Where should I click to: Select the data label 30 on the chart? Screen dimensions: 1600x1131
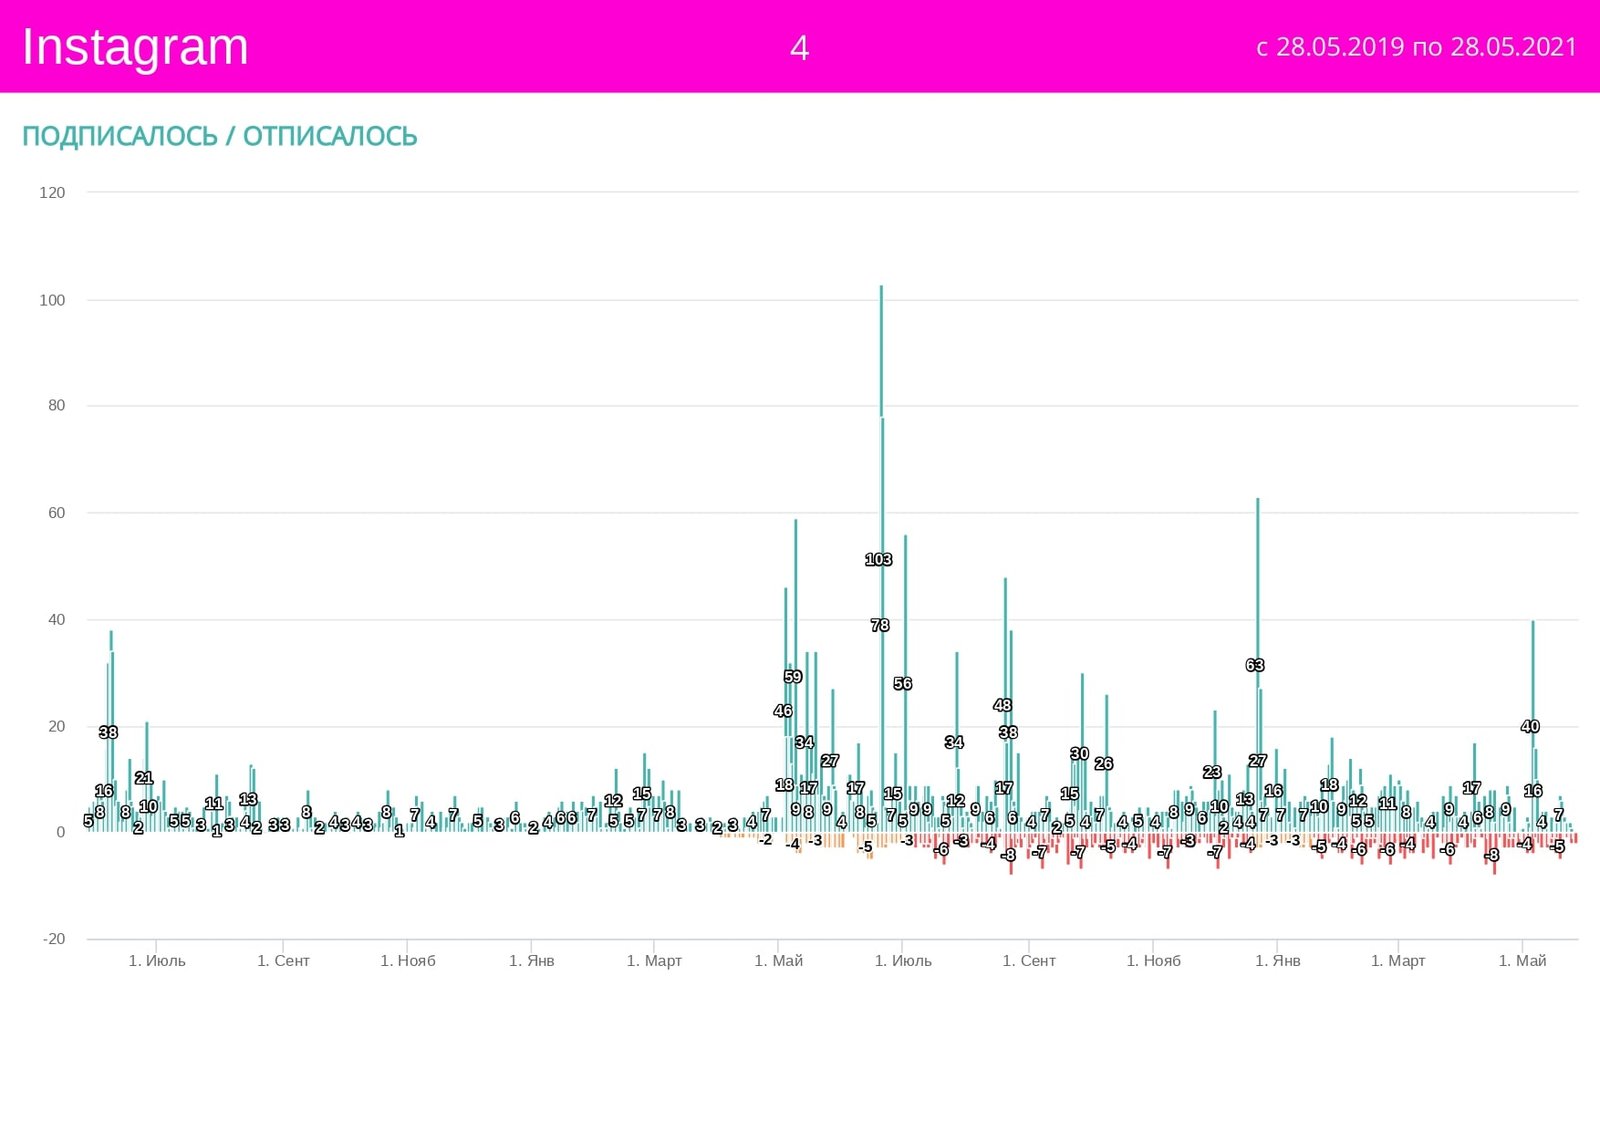[1079, 754]
